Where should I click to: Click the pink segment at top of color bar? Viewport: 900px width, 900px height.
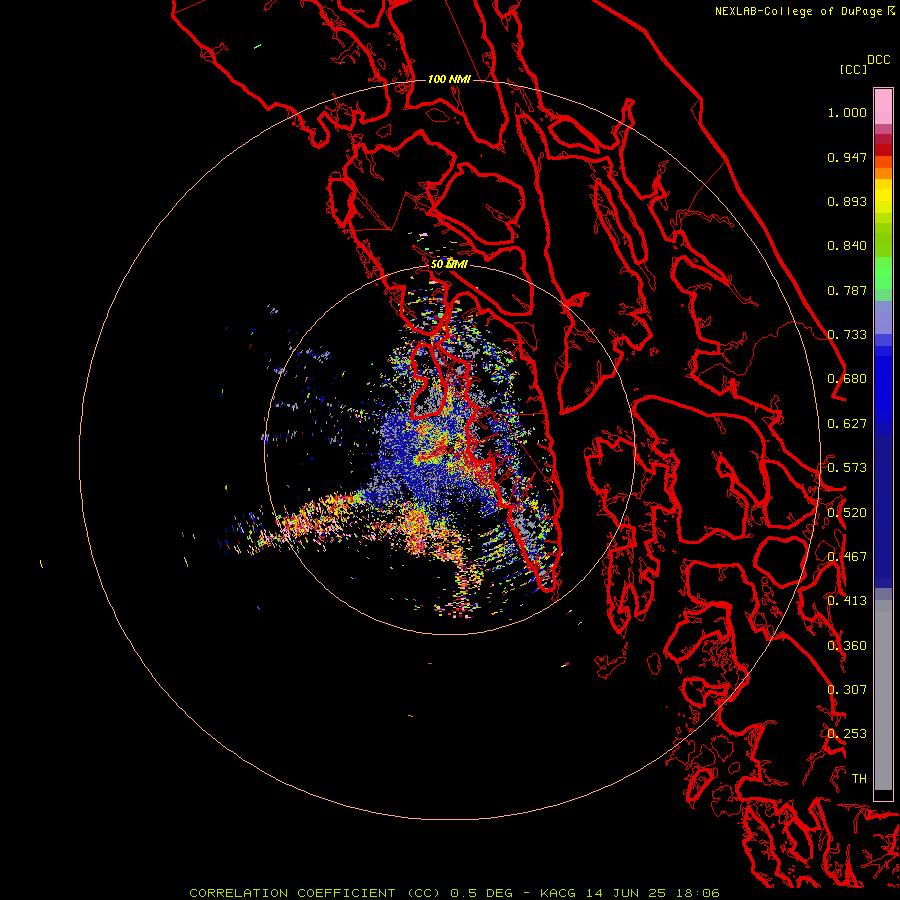[883, 107]
